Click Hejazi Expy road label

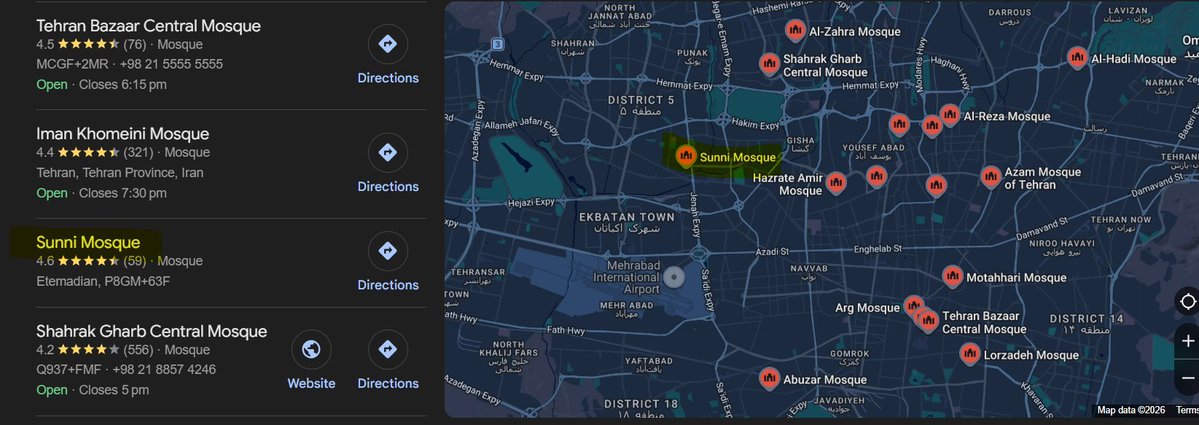(x=531, y=203)
